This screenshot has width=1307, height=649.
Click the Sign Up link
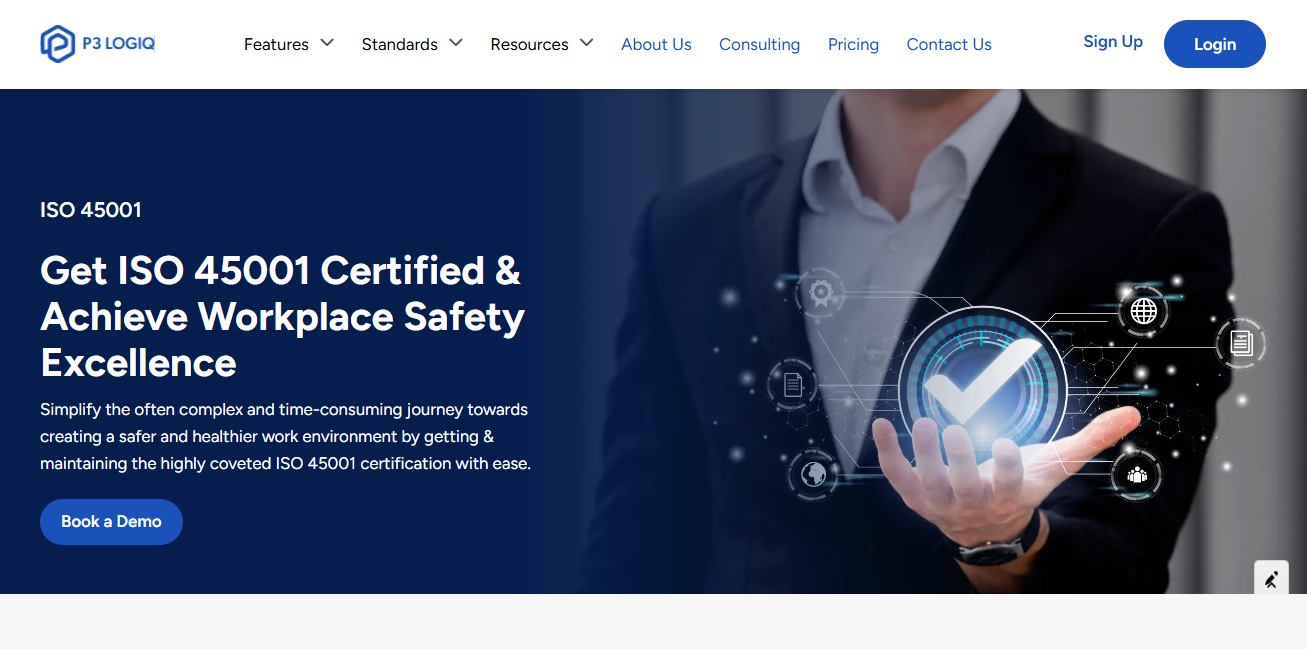pyautogui.click(x=1113, y=41)
